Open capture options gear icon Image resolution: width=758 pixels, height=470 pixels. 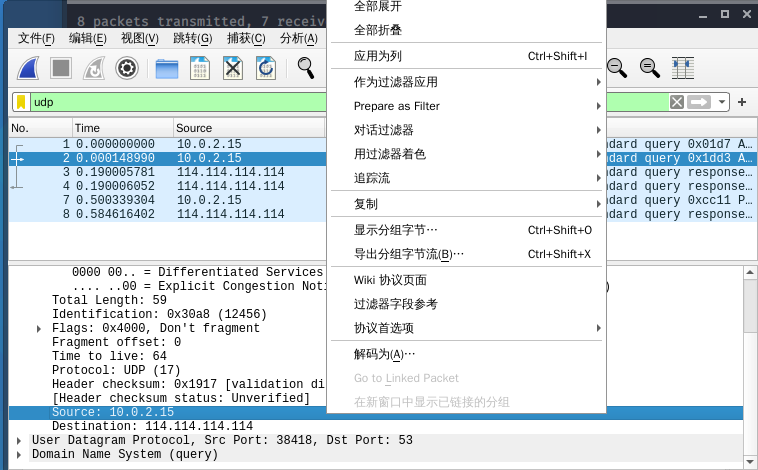click(127, 68)
